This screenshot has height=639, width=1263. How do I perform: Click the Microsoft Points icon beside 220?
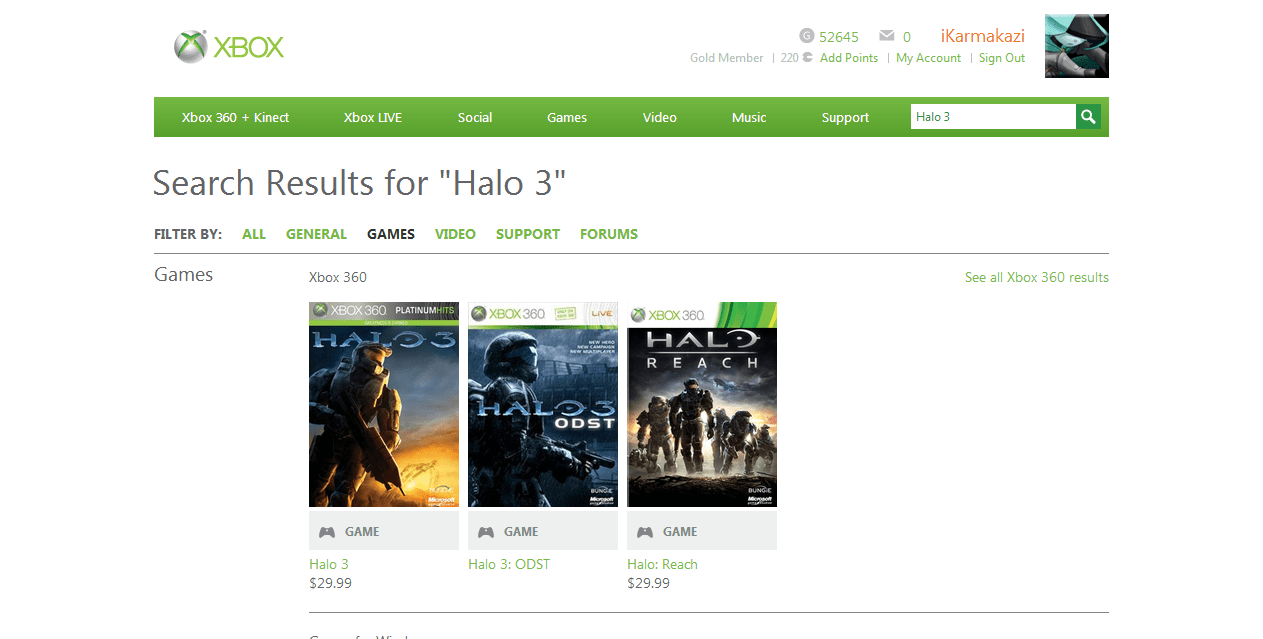(x=808, y=58)
